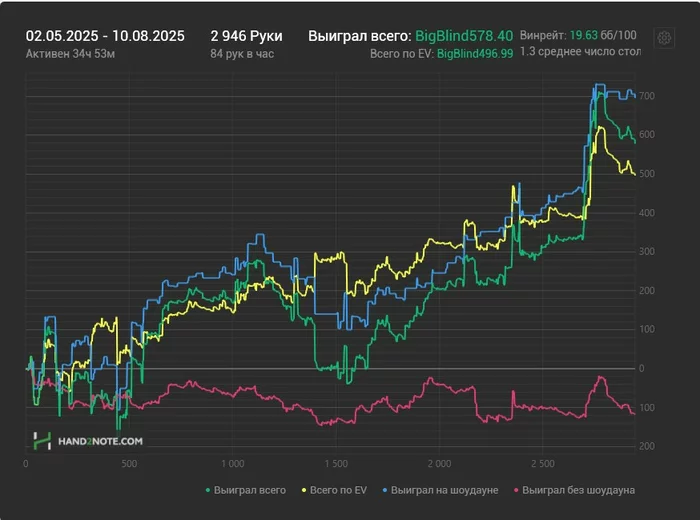The width and height of the screenshot is (700, 520).
Task: Click the winrate value '19.63'
Action: [x=583, y=35]
